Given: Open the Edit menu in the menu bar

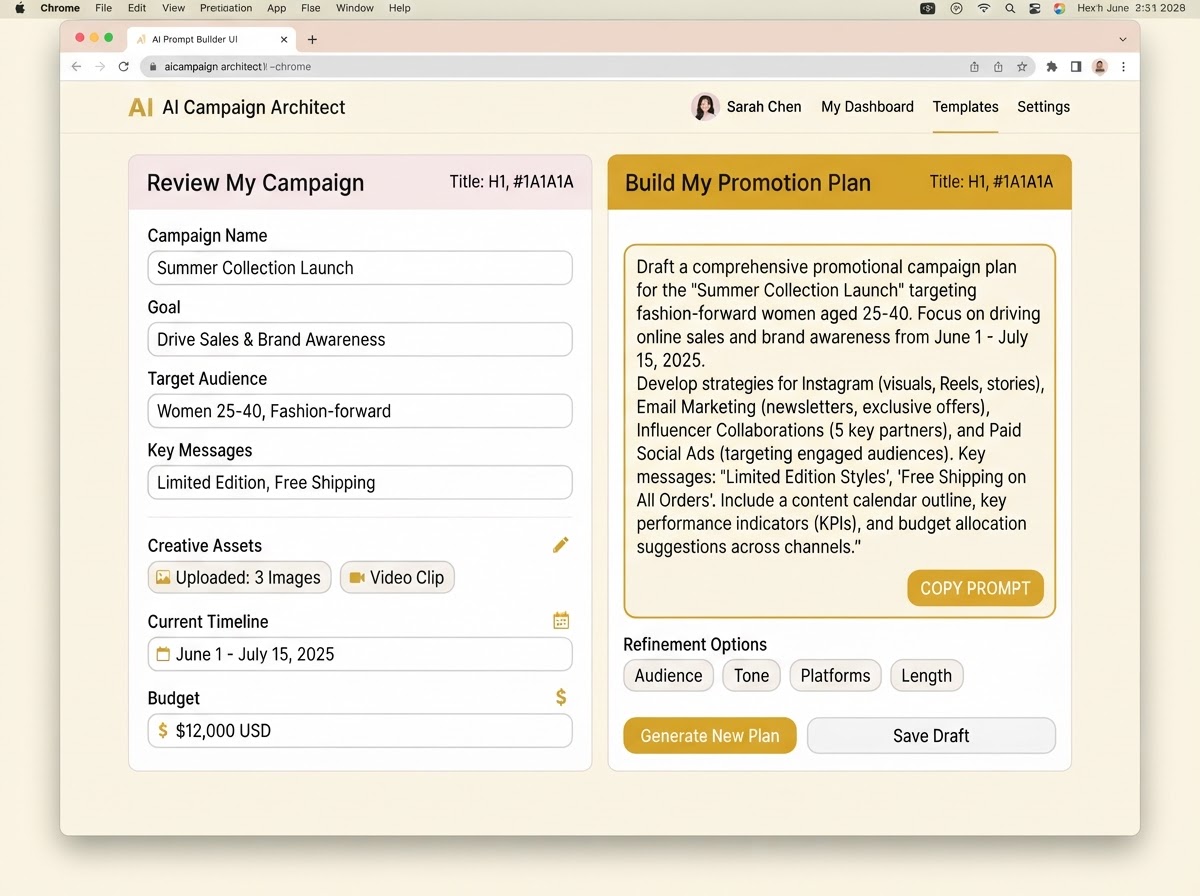Looking at the screenshot, I should click(137, 8).
